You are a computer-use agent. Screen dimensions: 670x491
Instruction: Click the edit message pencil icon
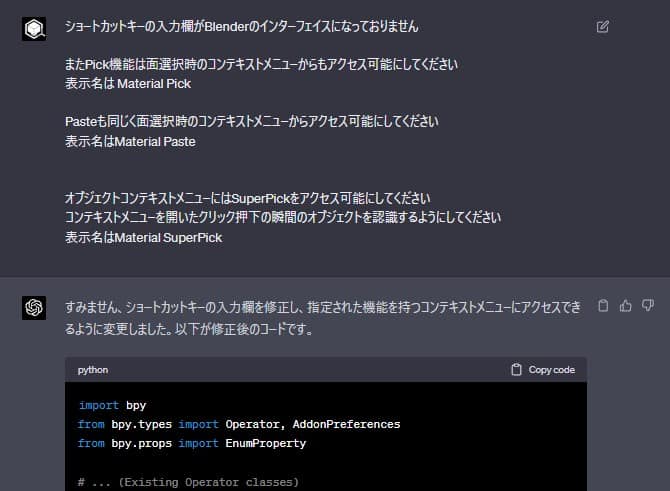coord(602,27)
